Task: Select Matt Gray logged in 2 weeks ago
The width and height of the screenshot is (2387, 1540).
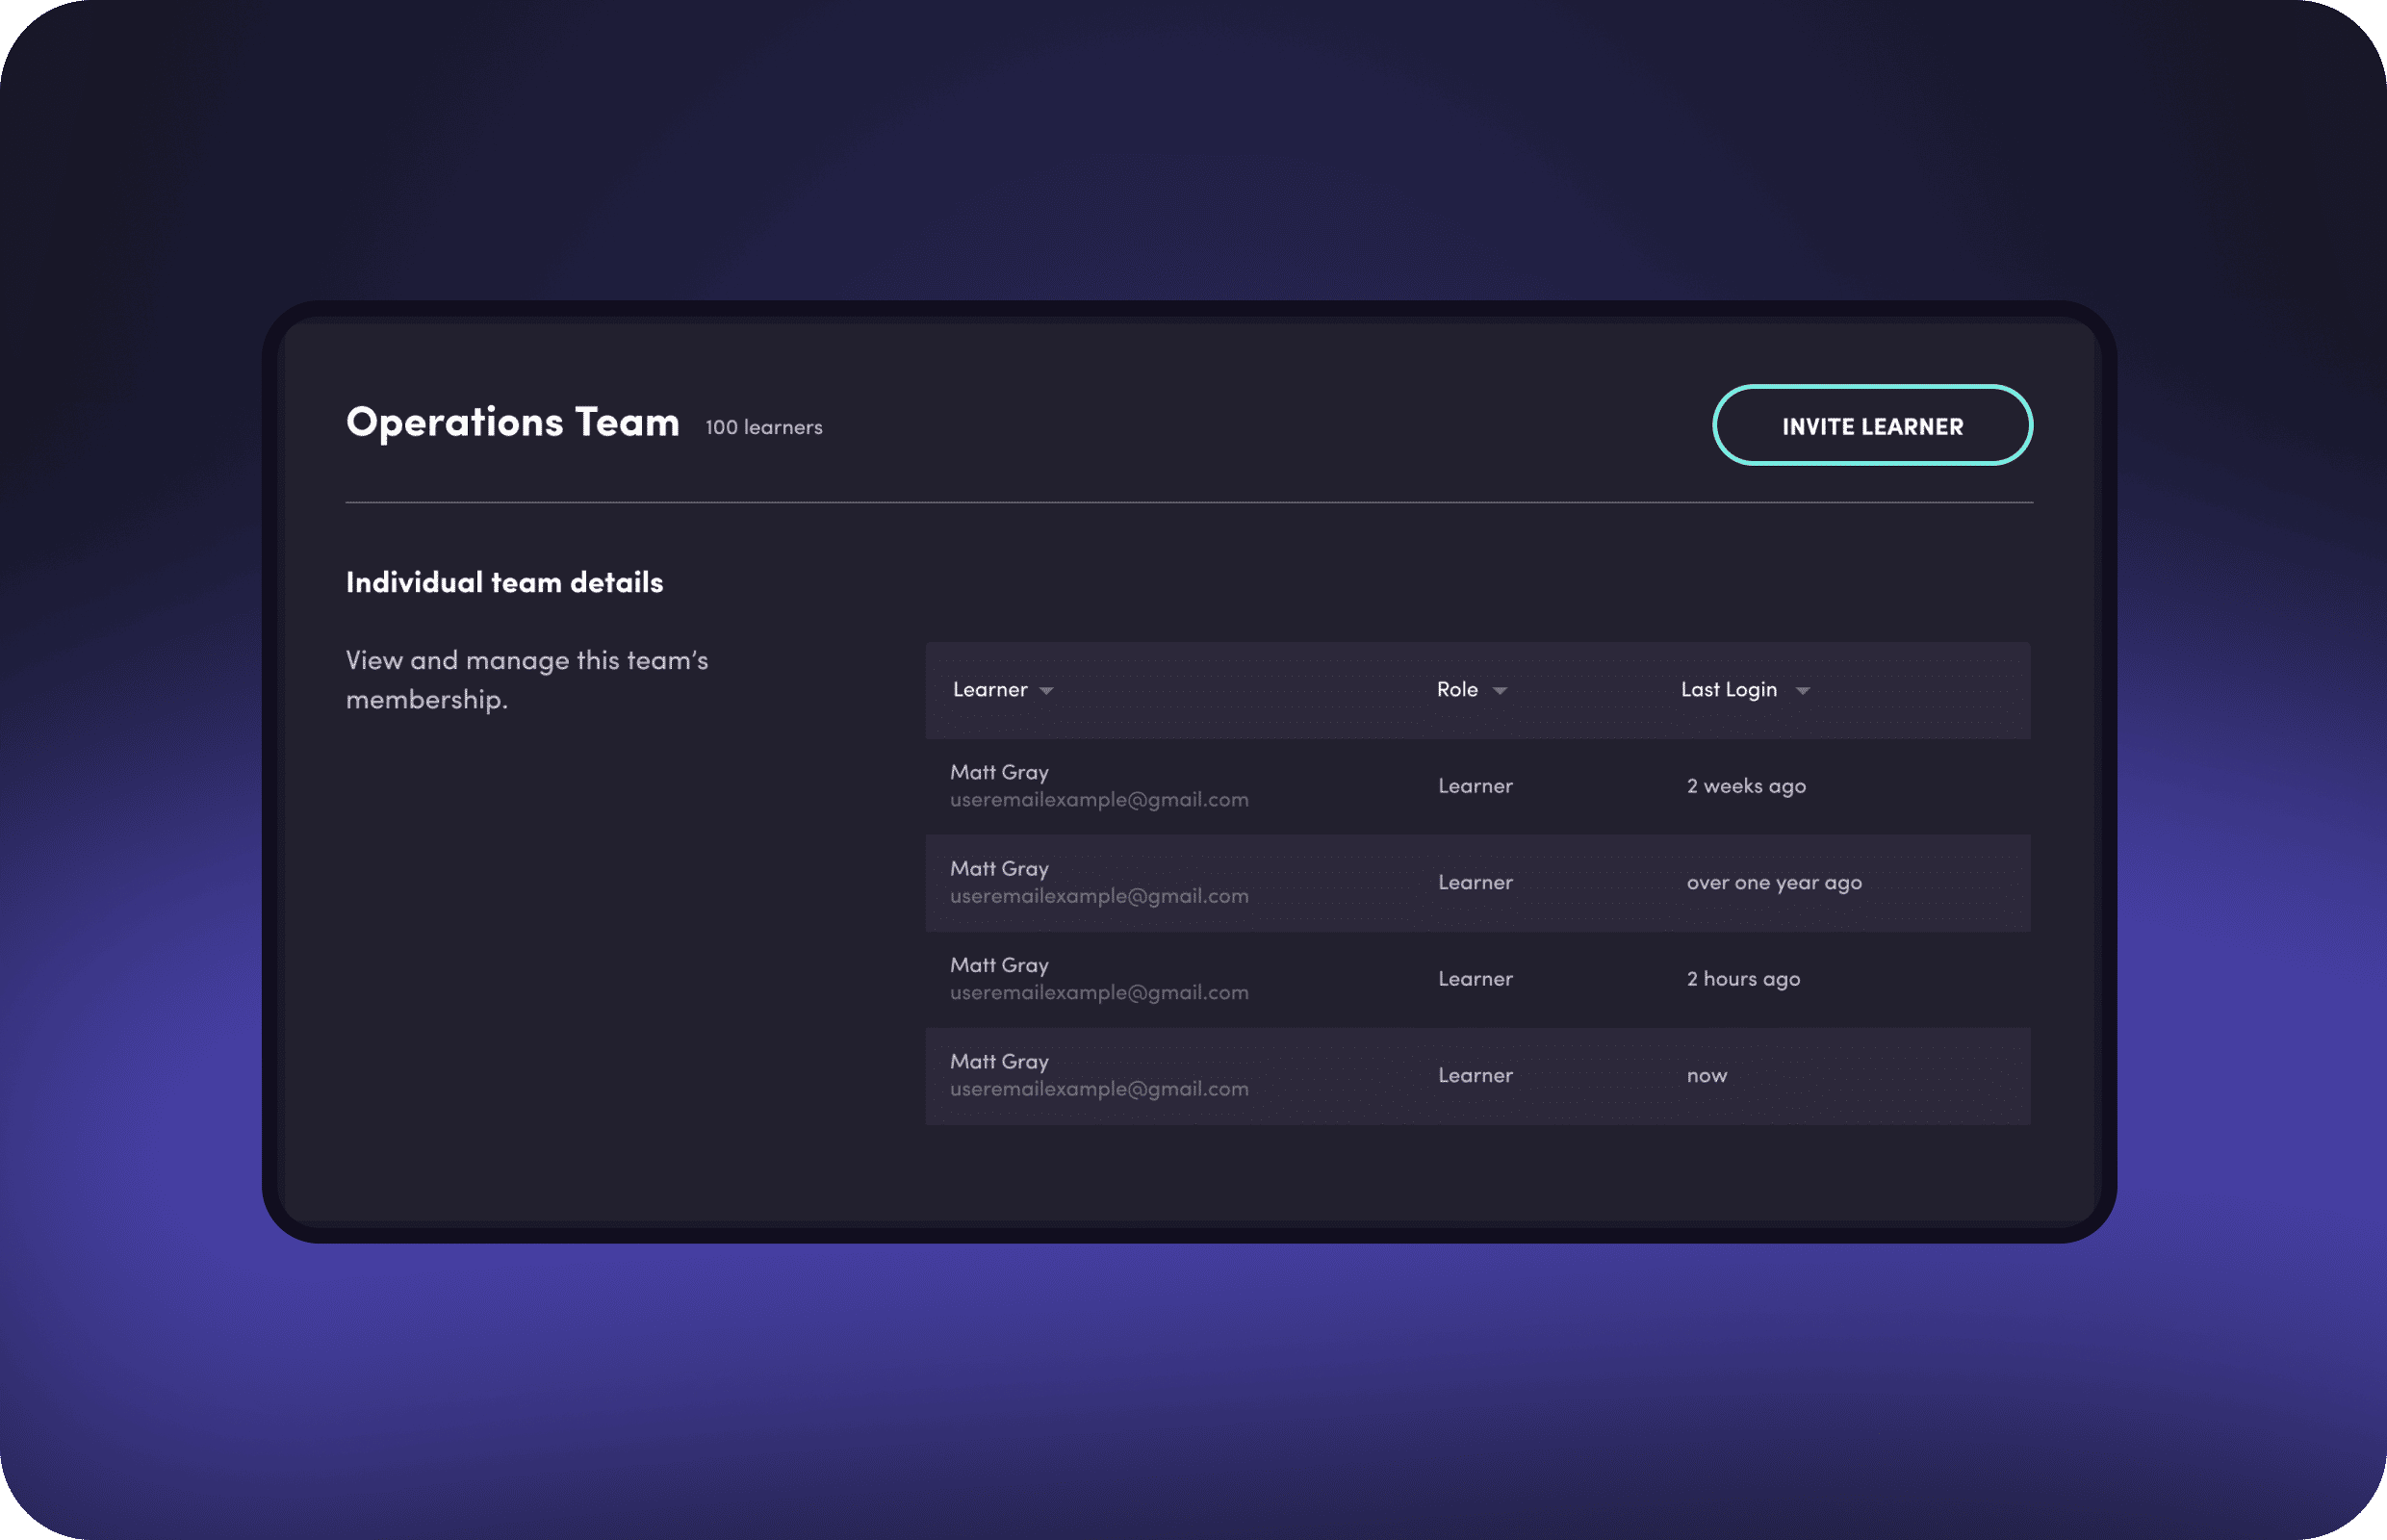Action: point(999,772)
